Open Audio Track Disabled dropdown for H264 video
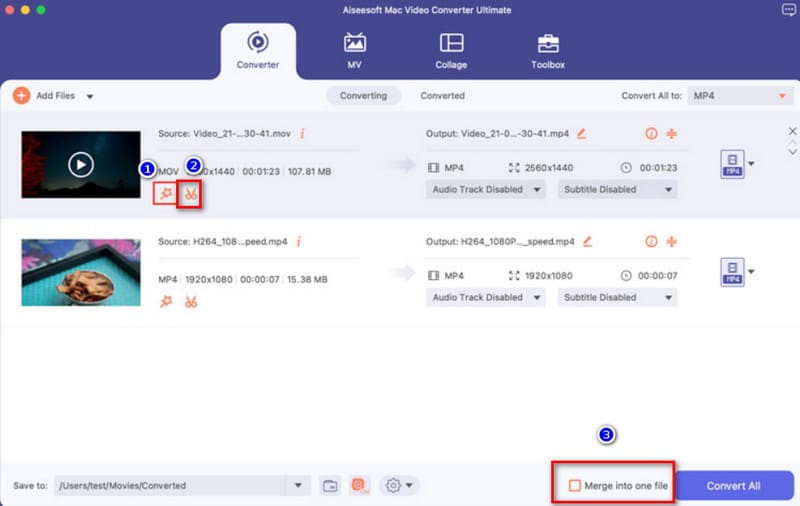The width and height of the screenshot is (800, 506). point(486,297)
